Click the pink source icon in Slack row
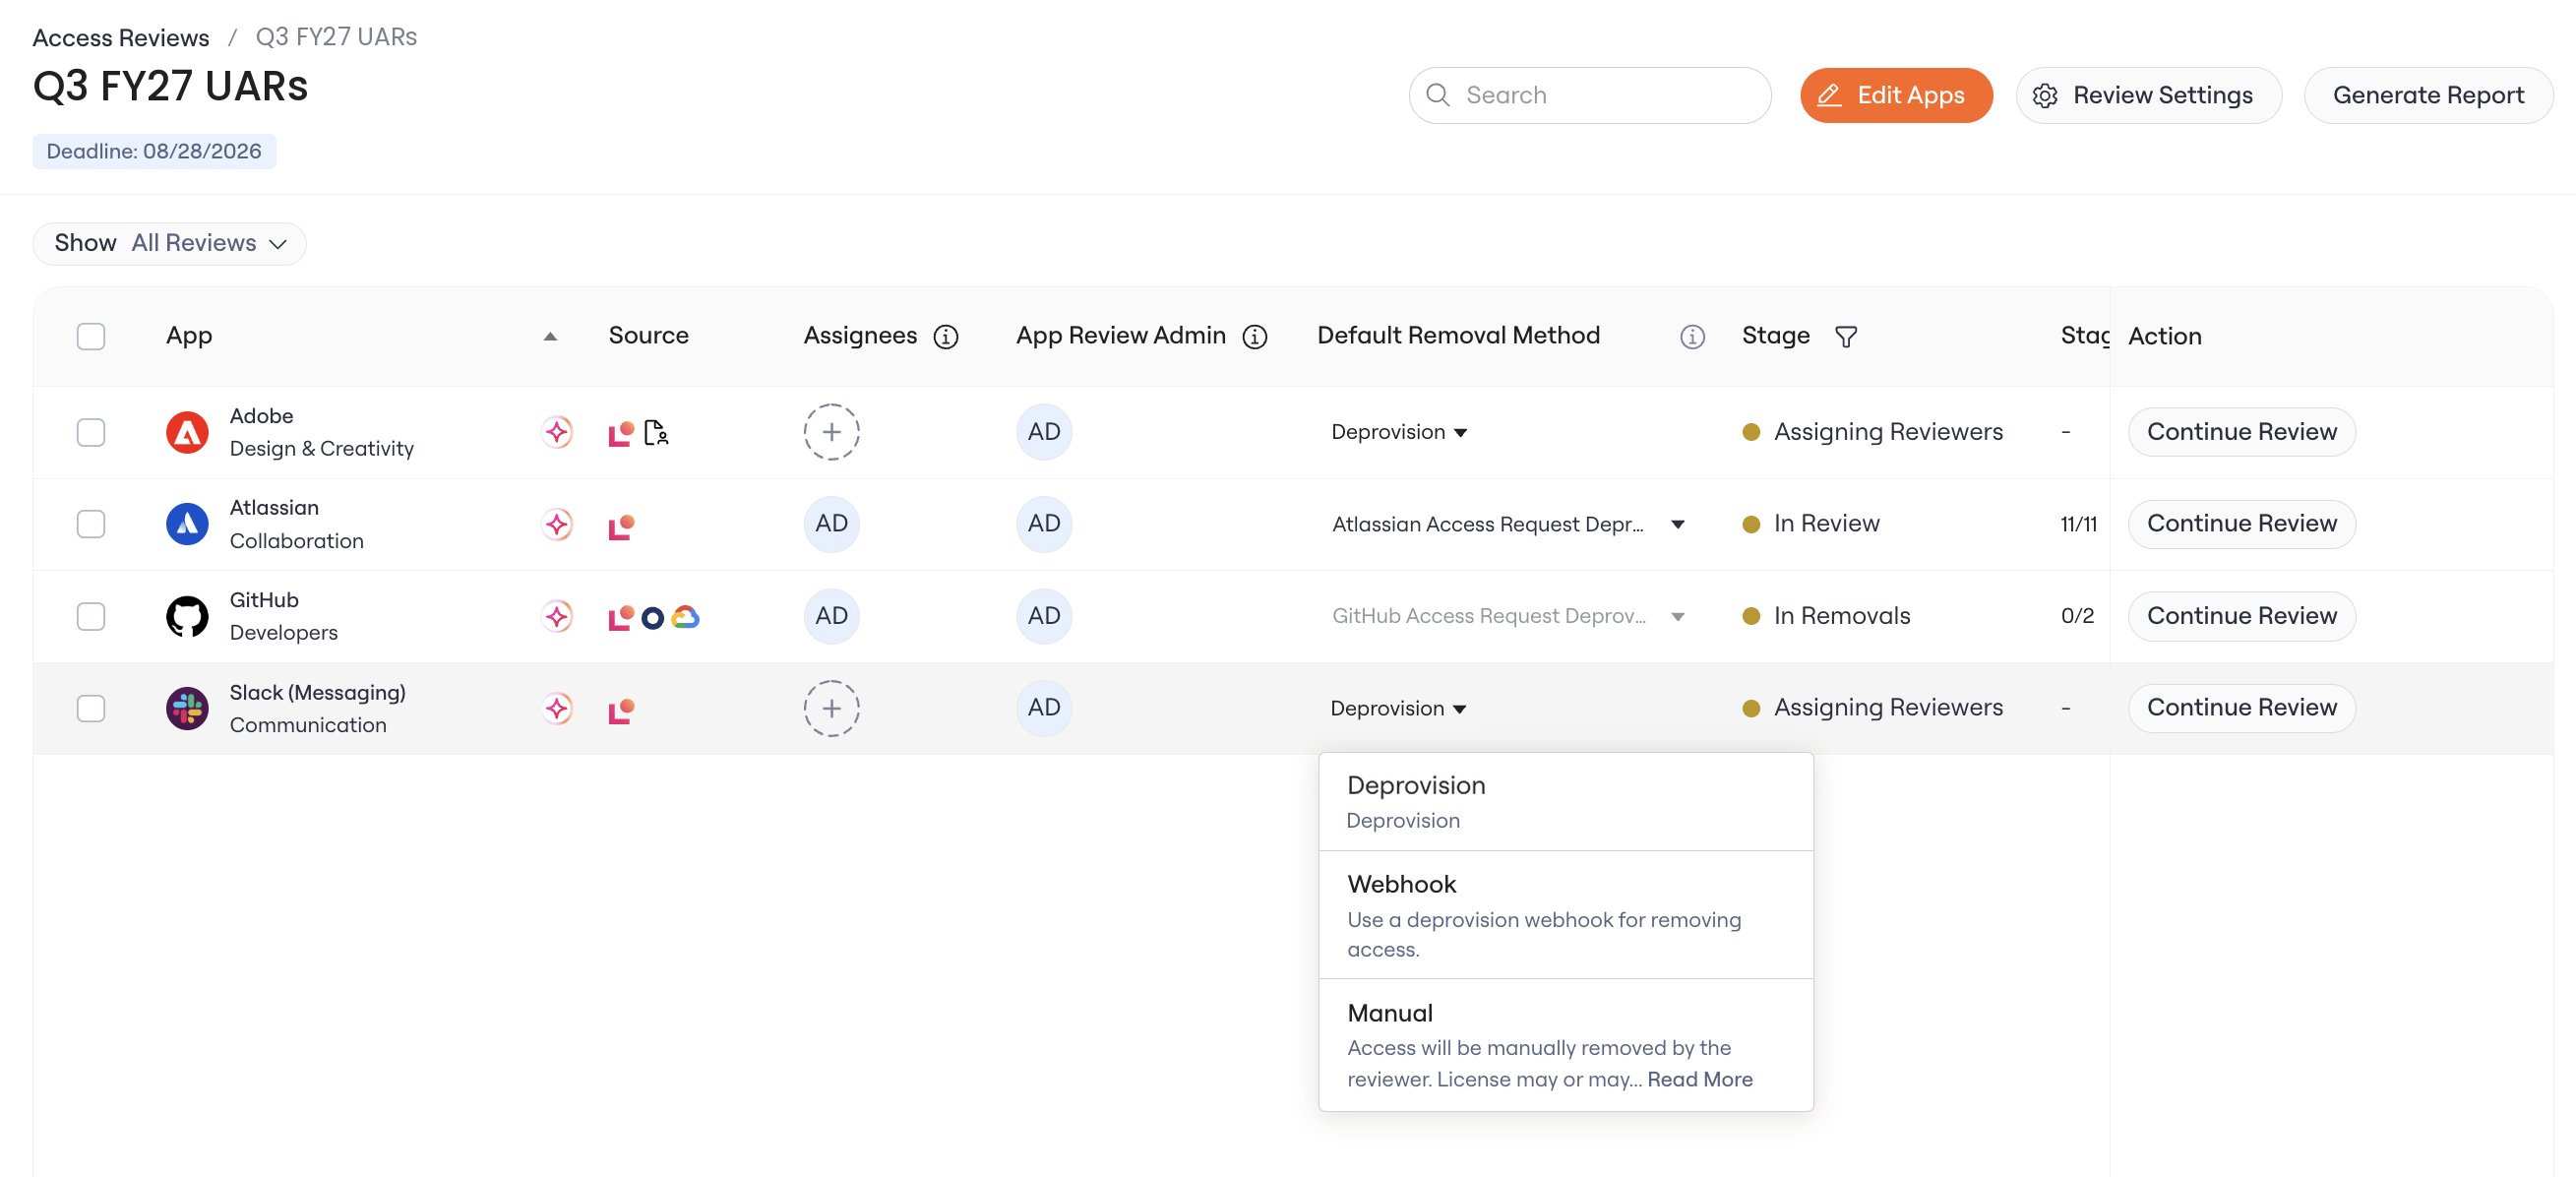The width and height of the screenshot is (2576, 1177). [x=621, y=709]
